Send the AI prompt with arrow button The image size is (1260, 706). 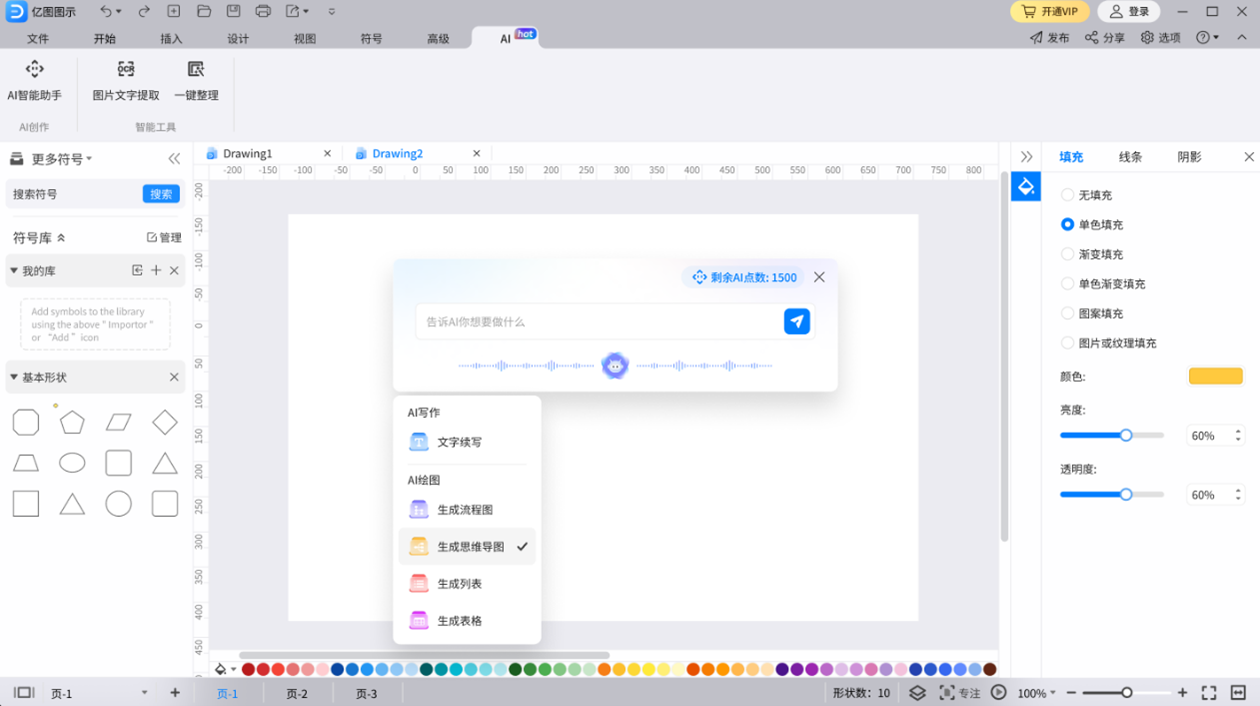796,321
